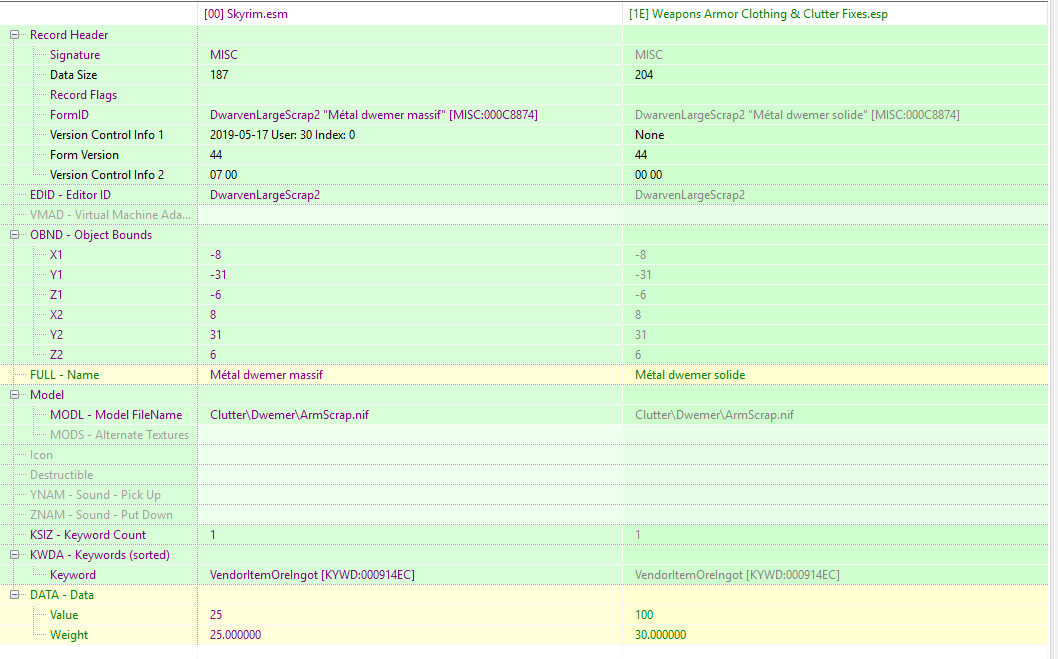Click Skyrim.esm Editor ID DwarvenLargeScrap2 cell
Screen dimensions: 1058x659
265,195
